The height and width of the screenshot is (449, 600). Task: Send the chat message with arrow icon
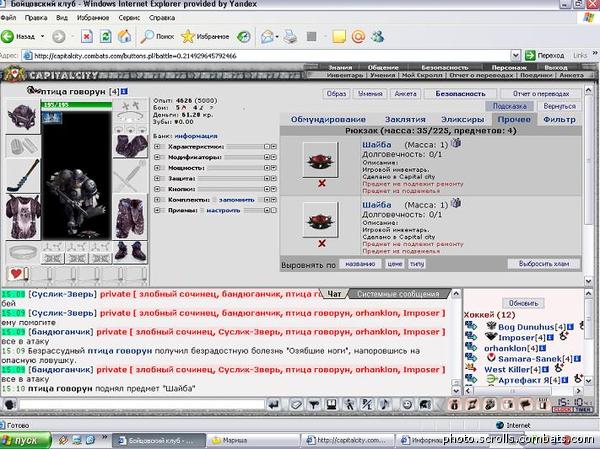click(x=274, y=405)
